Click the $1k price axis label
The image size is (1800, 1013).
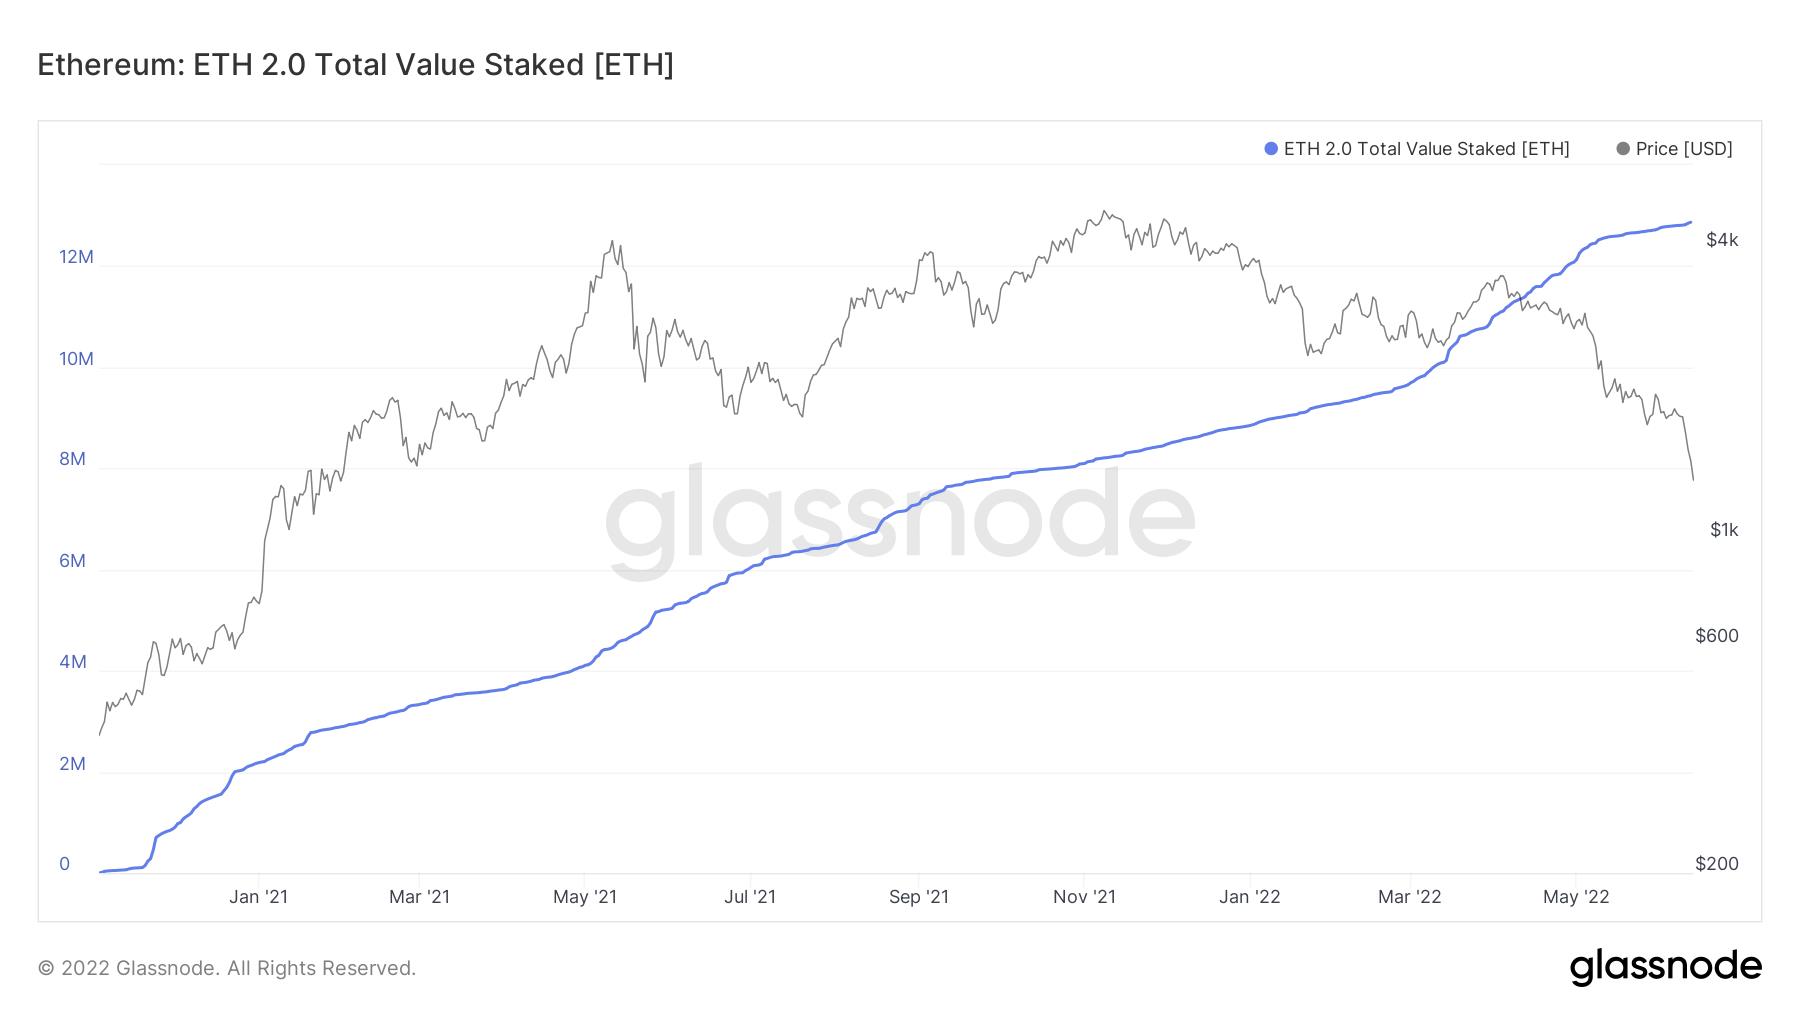click(1724, 530)
